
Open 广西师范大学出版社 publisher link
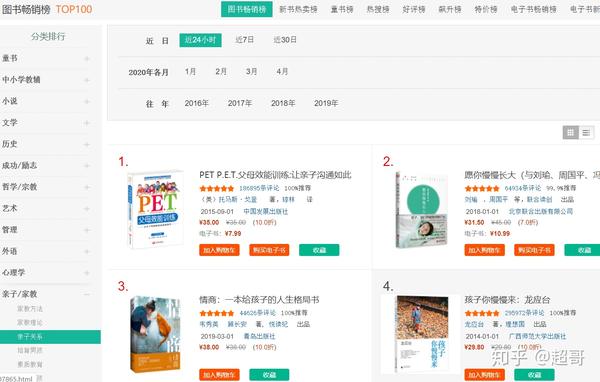point(537,336)
